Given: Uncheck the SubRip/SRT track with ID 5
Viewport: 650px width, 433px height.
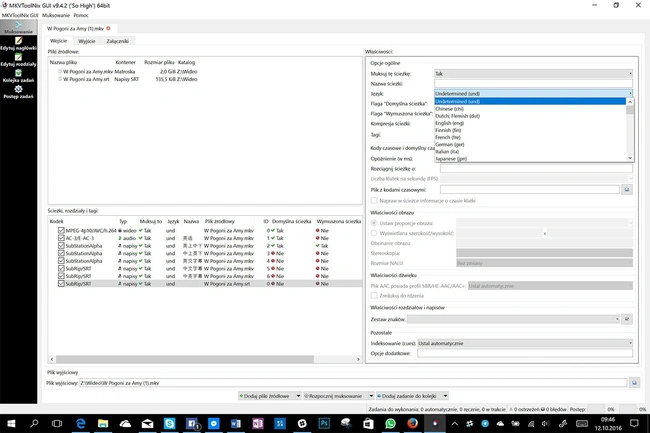Looking at the screenshot, I should click(61, 269).
